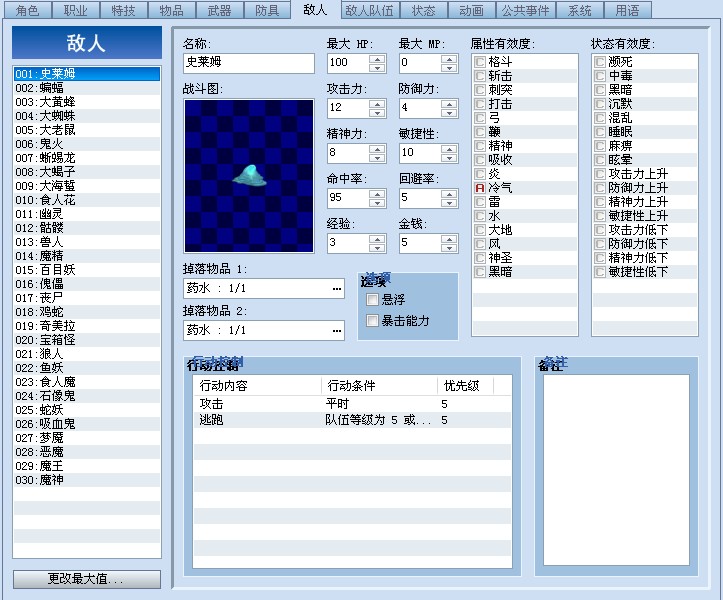Toggle 斩击 element efficiency box

pos(480,76)
